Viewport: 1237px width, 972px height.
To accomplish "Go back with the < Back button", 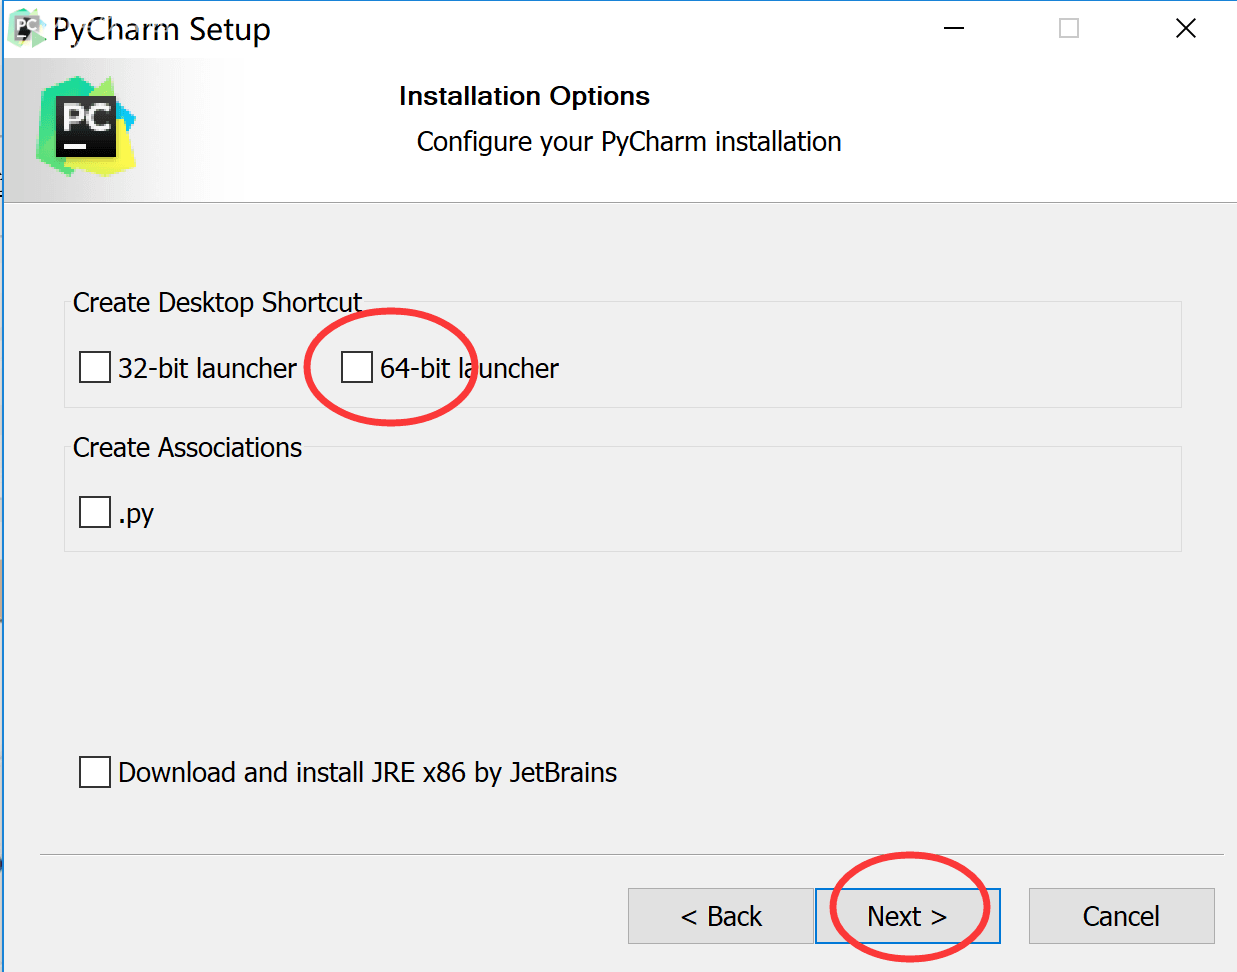I will click(721, 916).
